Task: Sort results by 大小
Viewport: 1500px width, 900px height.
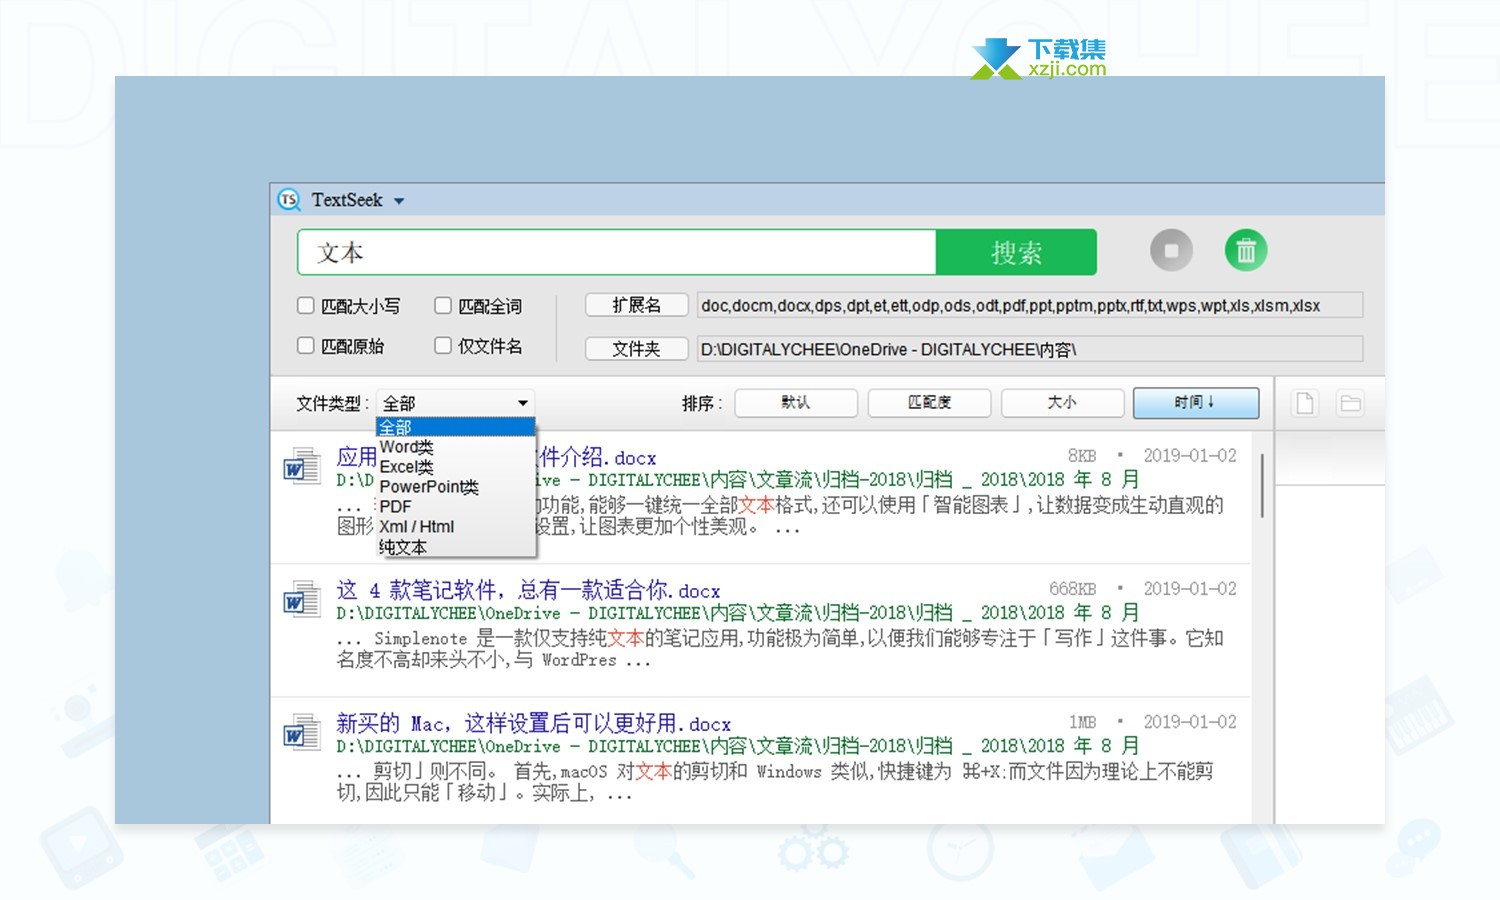Action: click(1062, 403)
